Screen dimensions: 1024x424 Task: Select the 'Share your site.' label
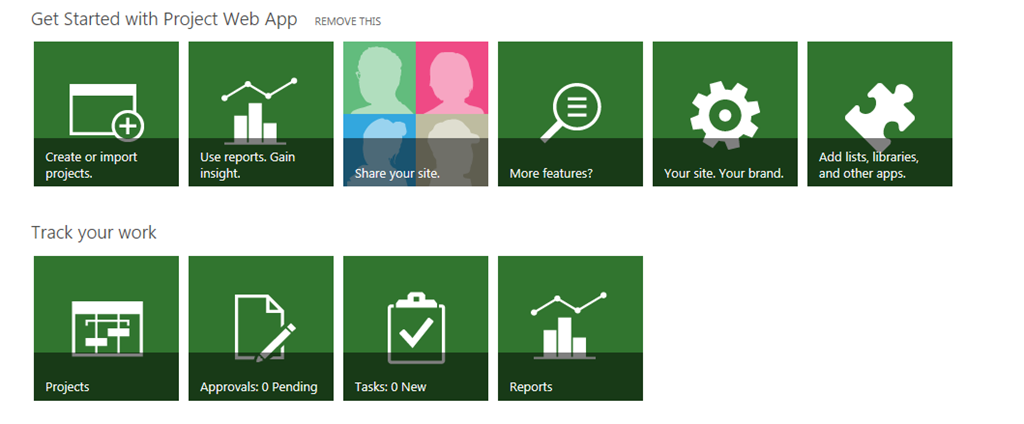(x=397, y=174)
